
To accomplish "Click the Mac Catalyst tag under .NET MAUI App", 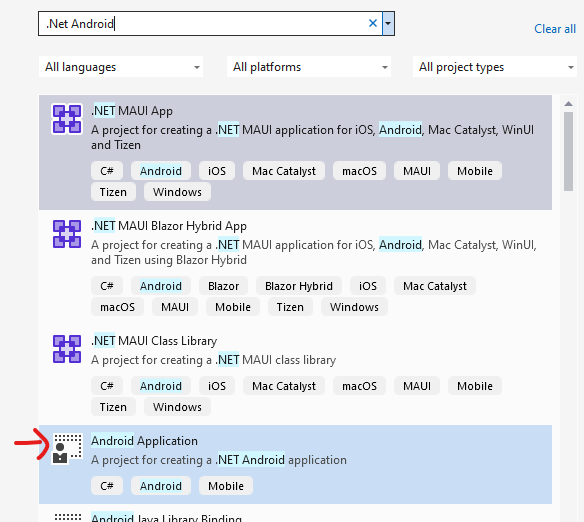I will pos(284,171).
